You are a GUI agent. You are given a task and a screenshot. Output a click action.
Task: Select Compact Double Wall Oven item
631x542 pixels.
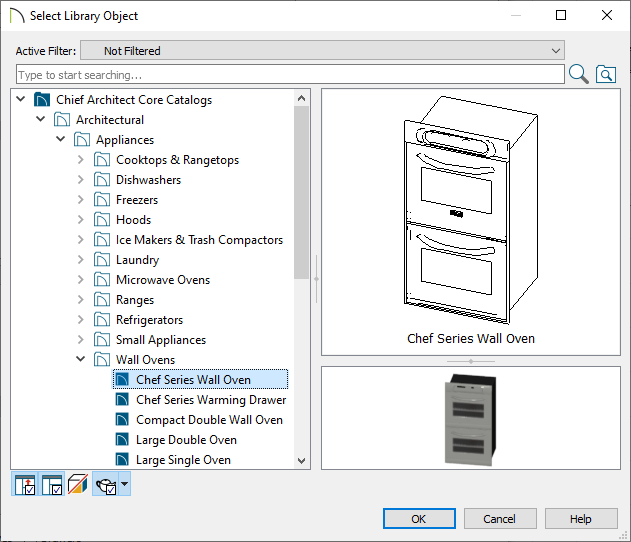[209, 420]
